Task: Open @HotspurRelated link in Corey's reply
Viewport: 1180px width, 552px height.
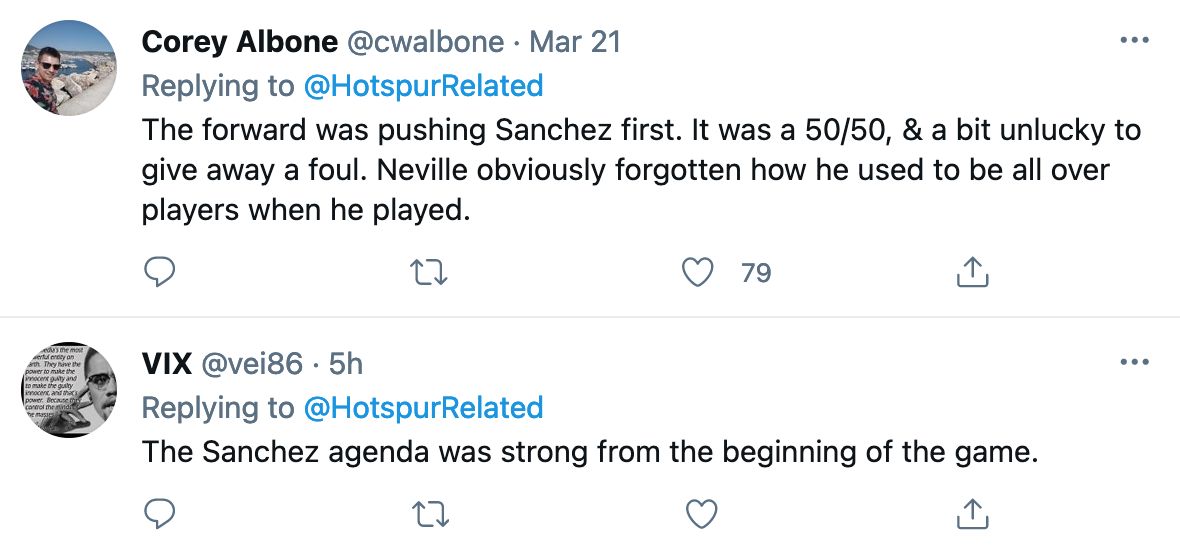Action: pos(423,86)
